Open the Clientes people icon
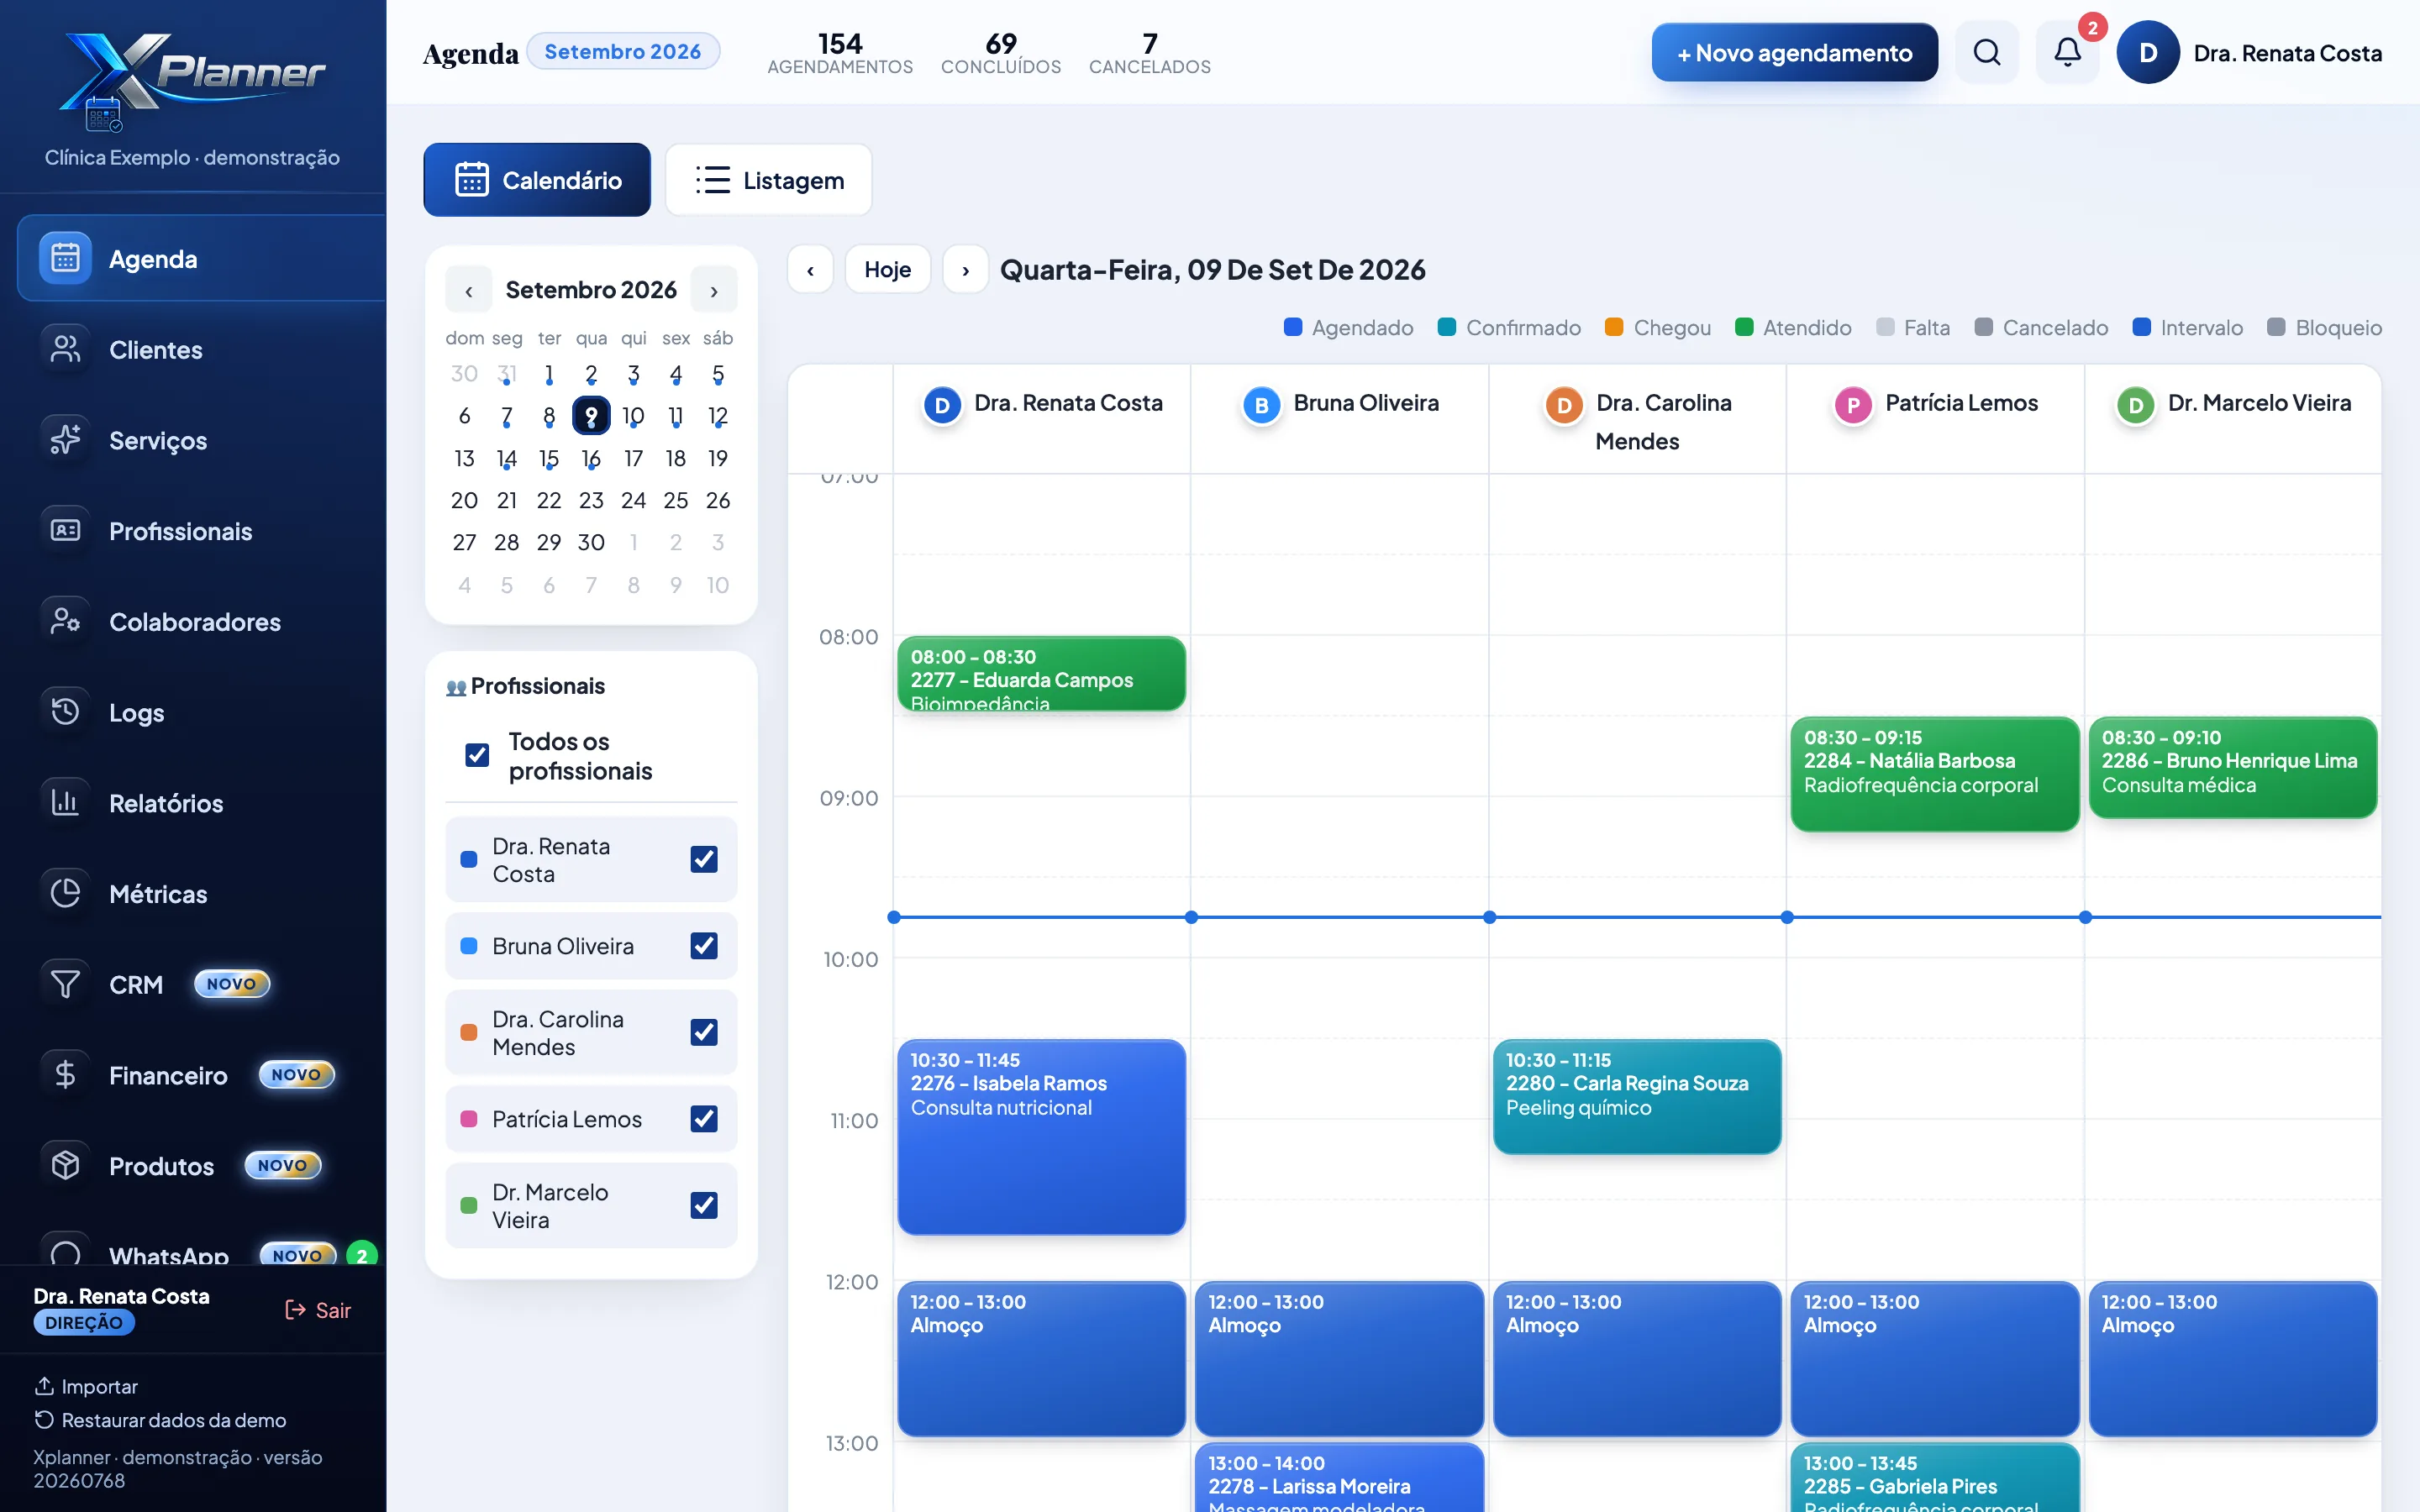 (65, 349)
